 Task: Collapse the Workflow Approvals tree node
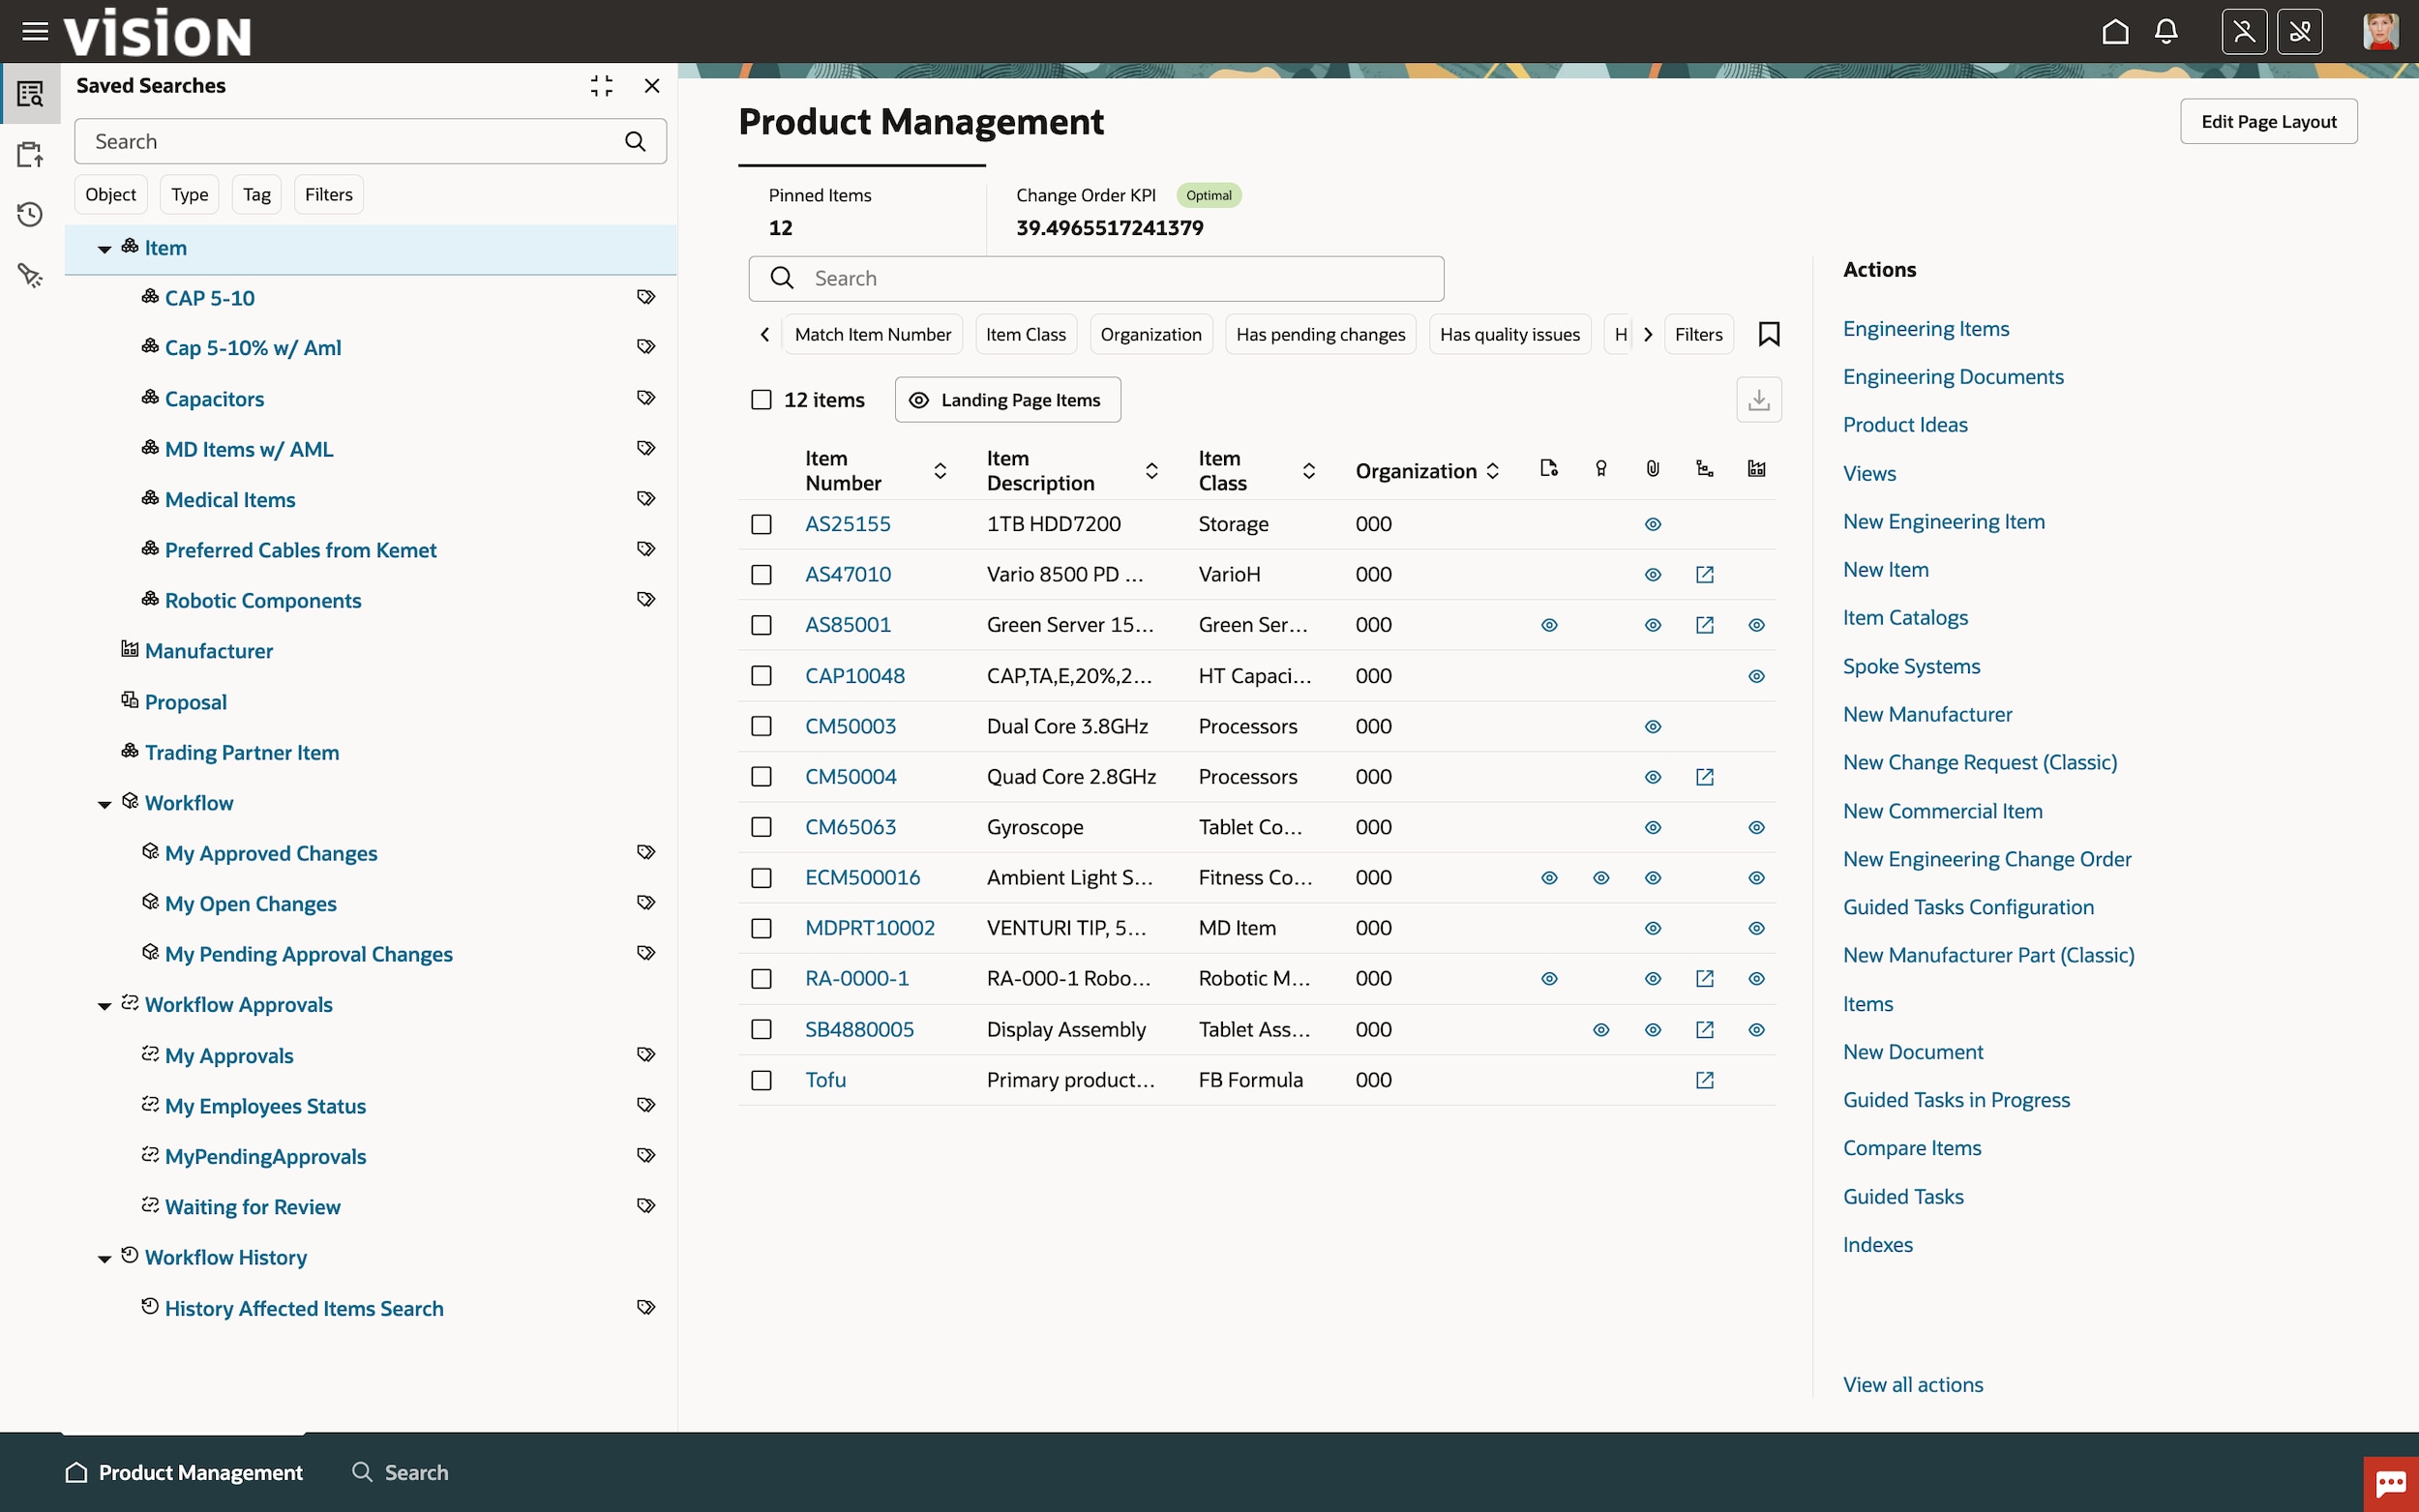pos(104,1006)
